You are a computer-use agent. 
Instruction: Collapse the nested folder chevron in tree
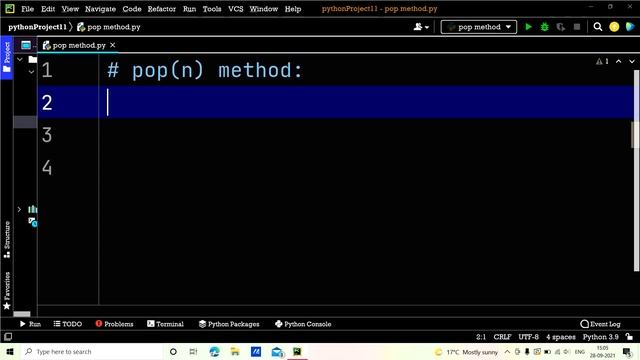point(31,72)
